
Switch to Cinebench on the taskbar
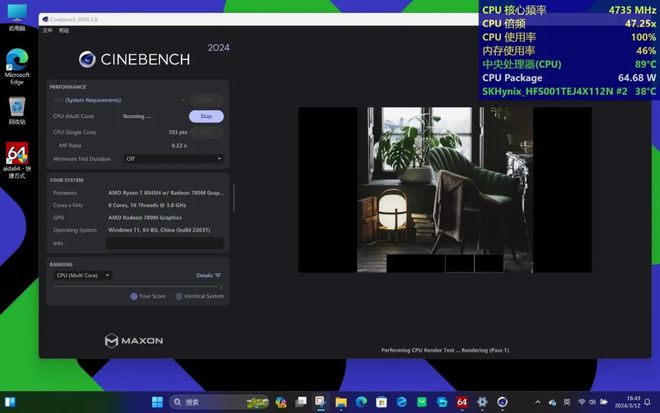[x=502, y=402]
